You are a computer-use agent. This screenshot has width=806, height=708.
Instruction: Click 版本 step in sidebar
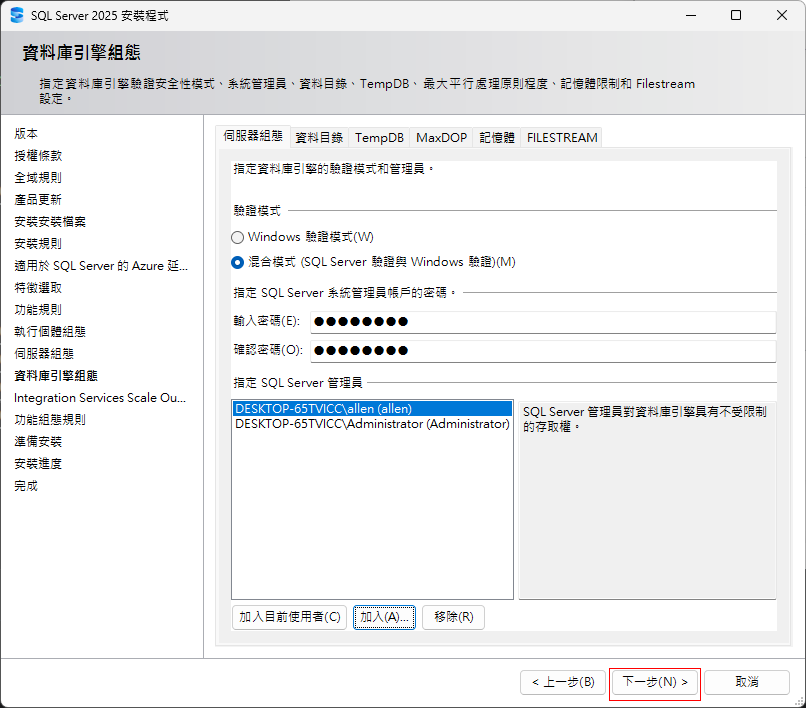[26, 134]
